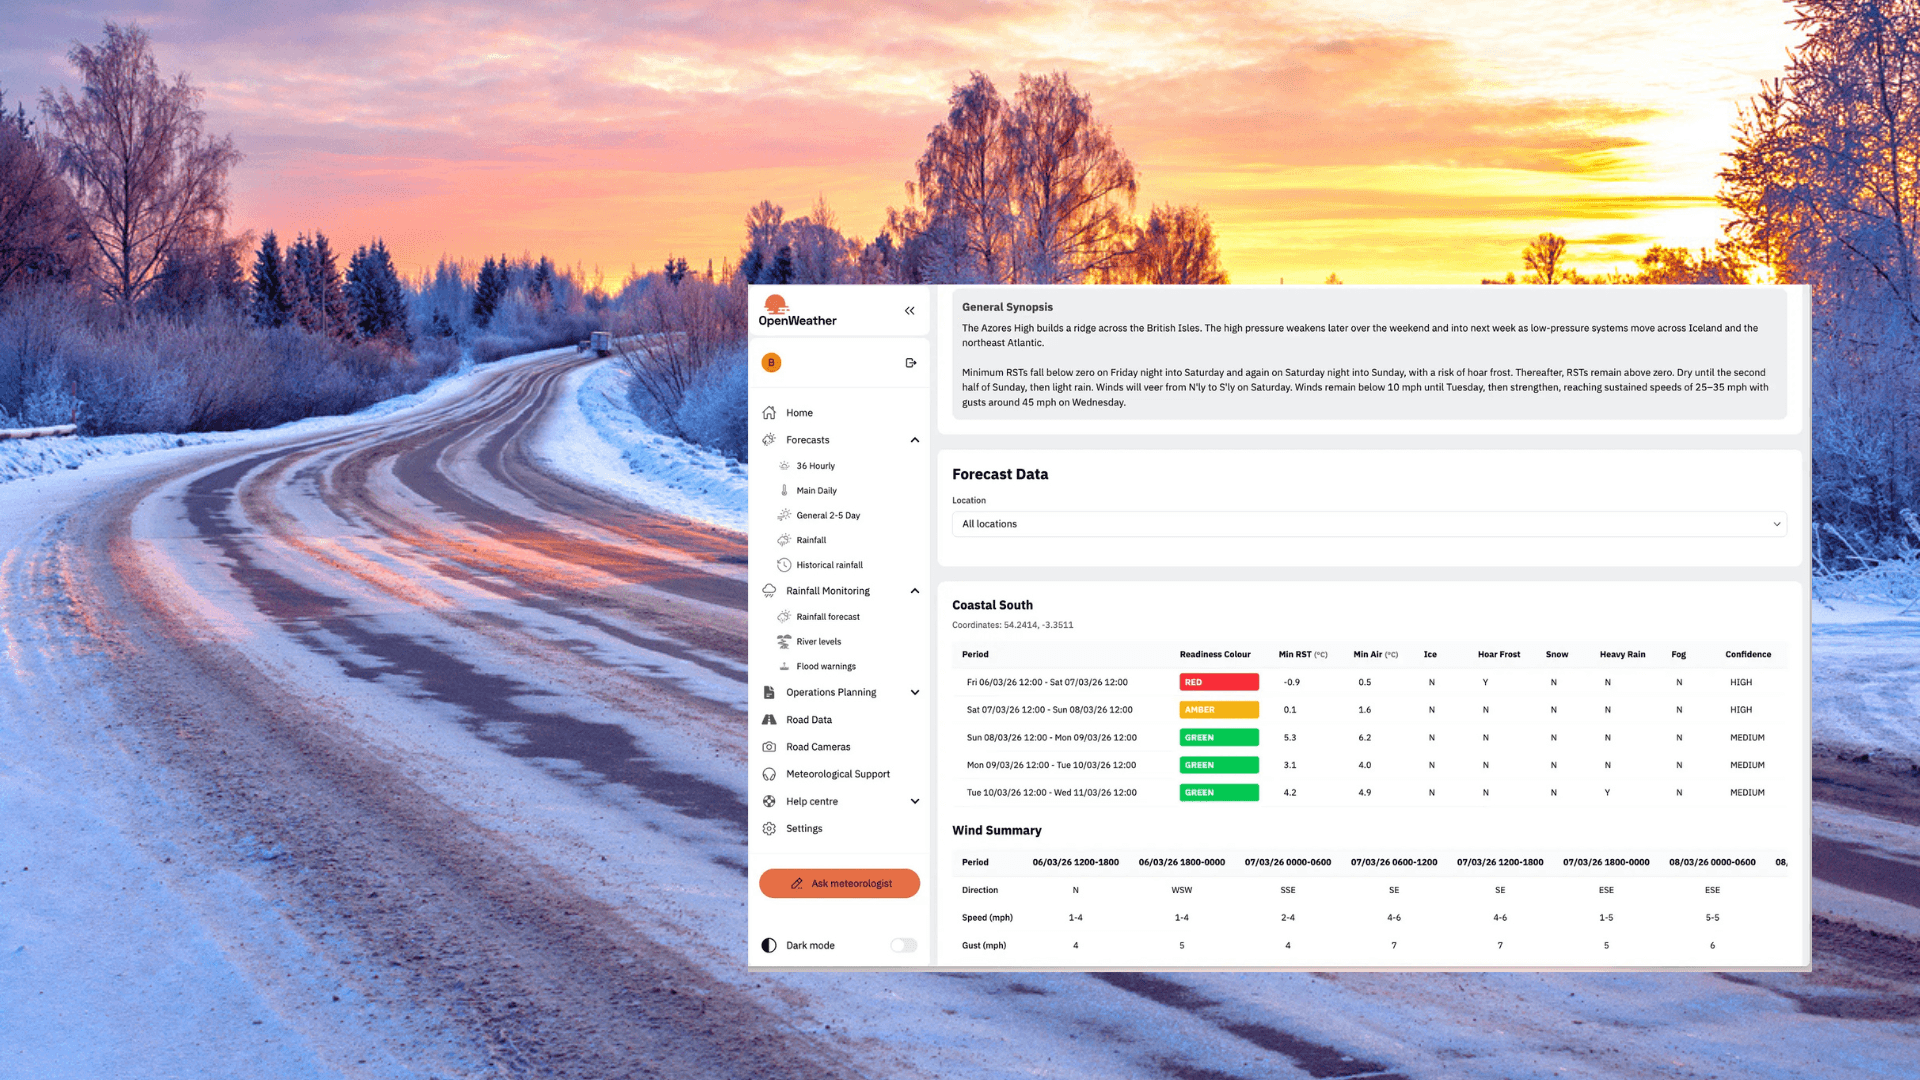The height and width of the screenshot is (1080, 1920).
Task: Open Settings gear icon in sidebar
Action: click(769, 829)
